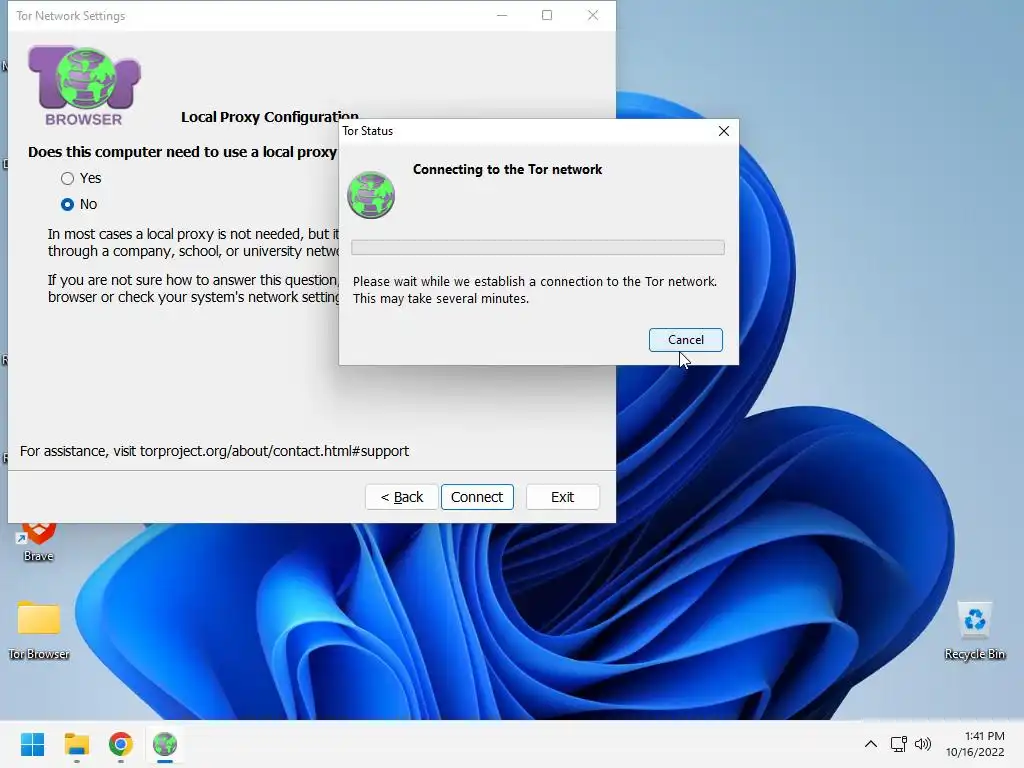The width and height of the screenshot is (1024, 768).
Task: Click the Connect button in Tor Network Settings
Action: [477, 497]
